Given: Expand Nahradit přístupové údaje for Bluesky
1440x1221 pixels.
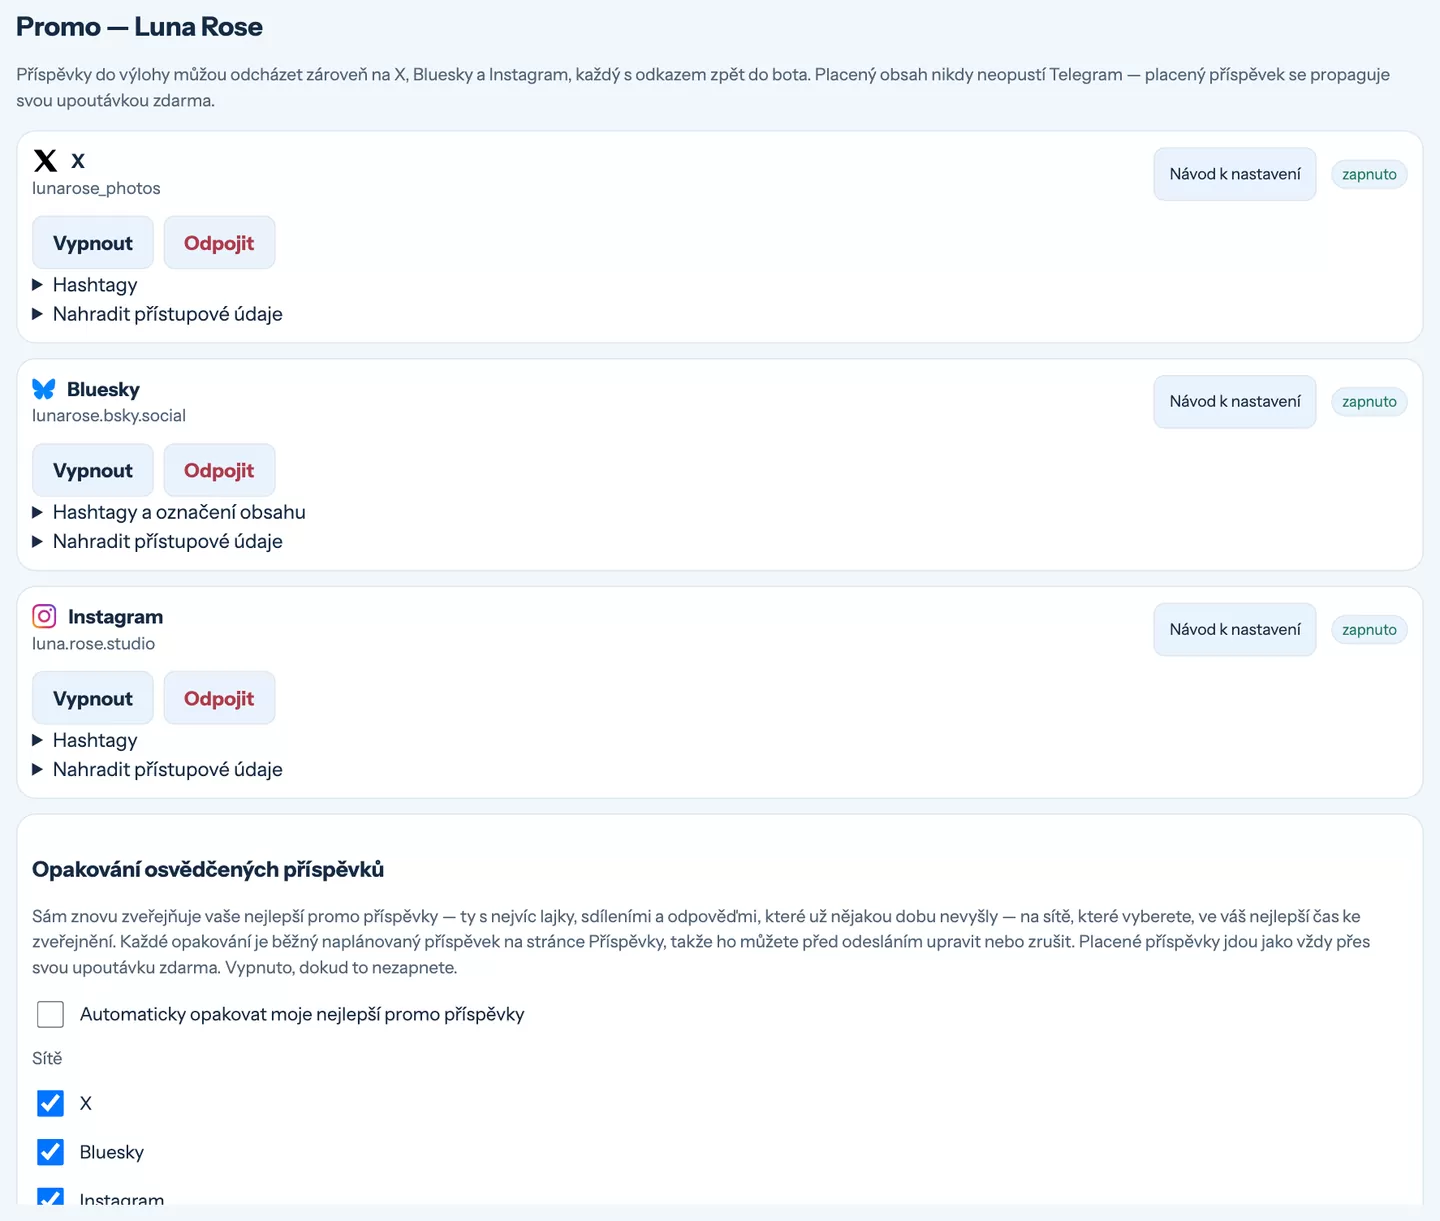Looking at the screenshot, I should pos(157,541).
